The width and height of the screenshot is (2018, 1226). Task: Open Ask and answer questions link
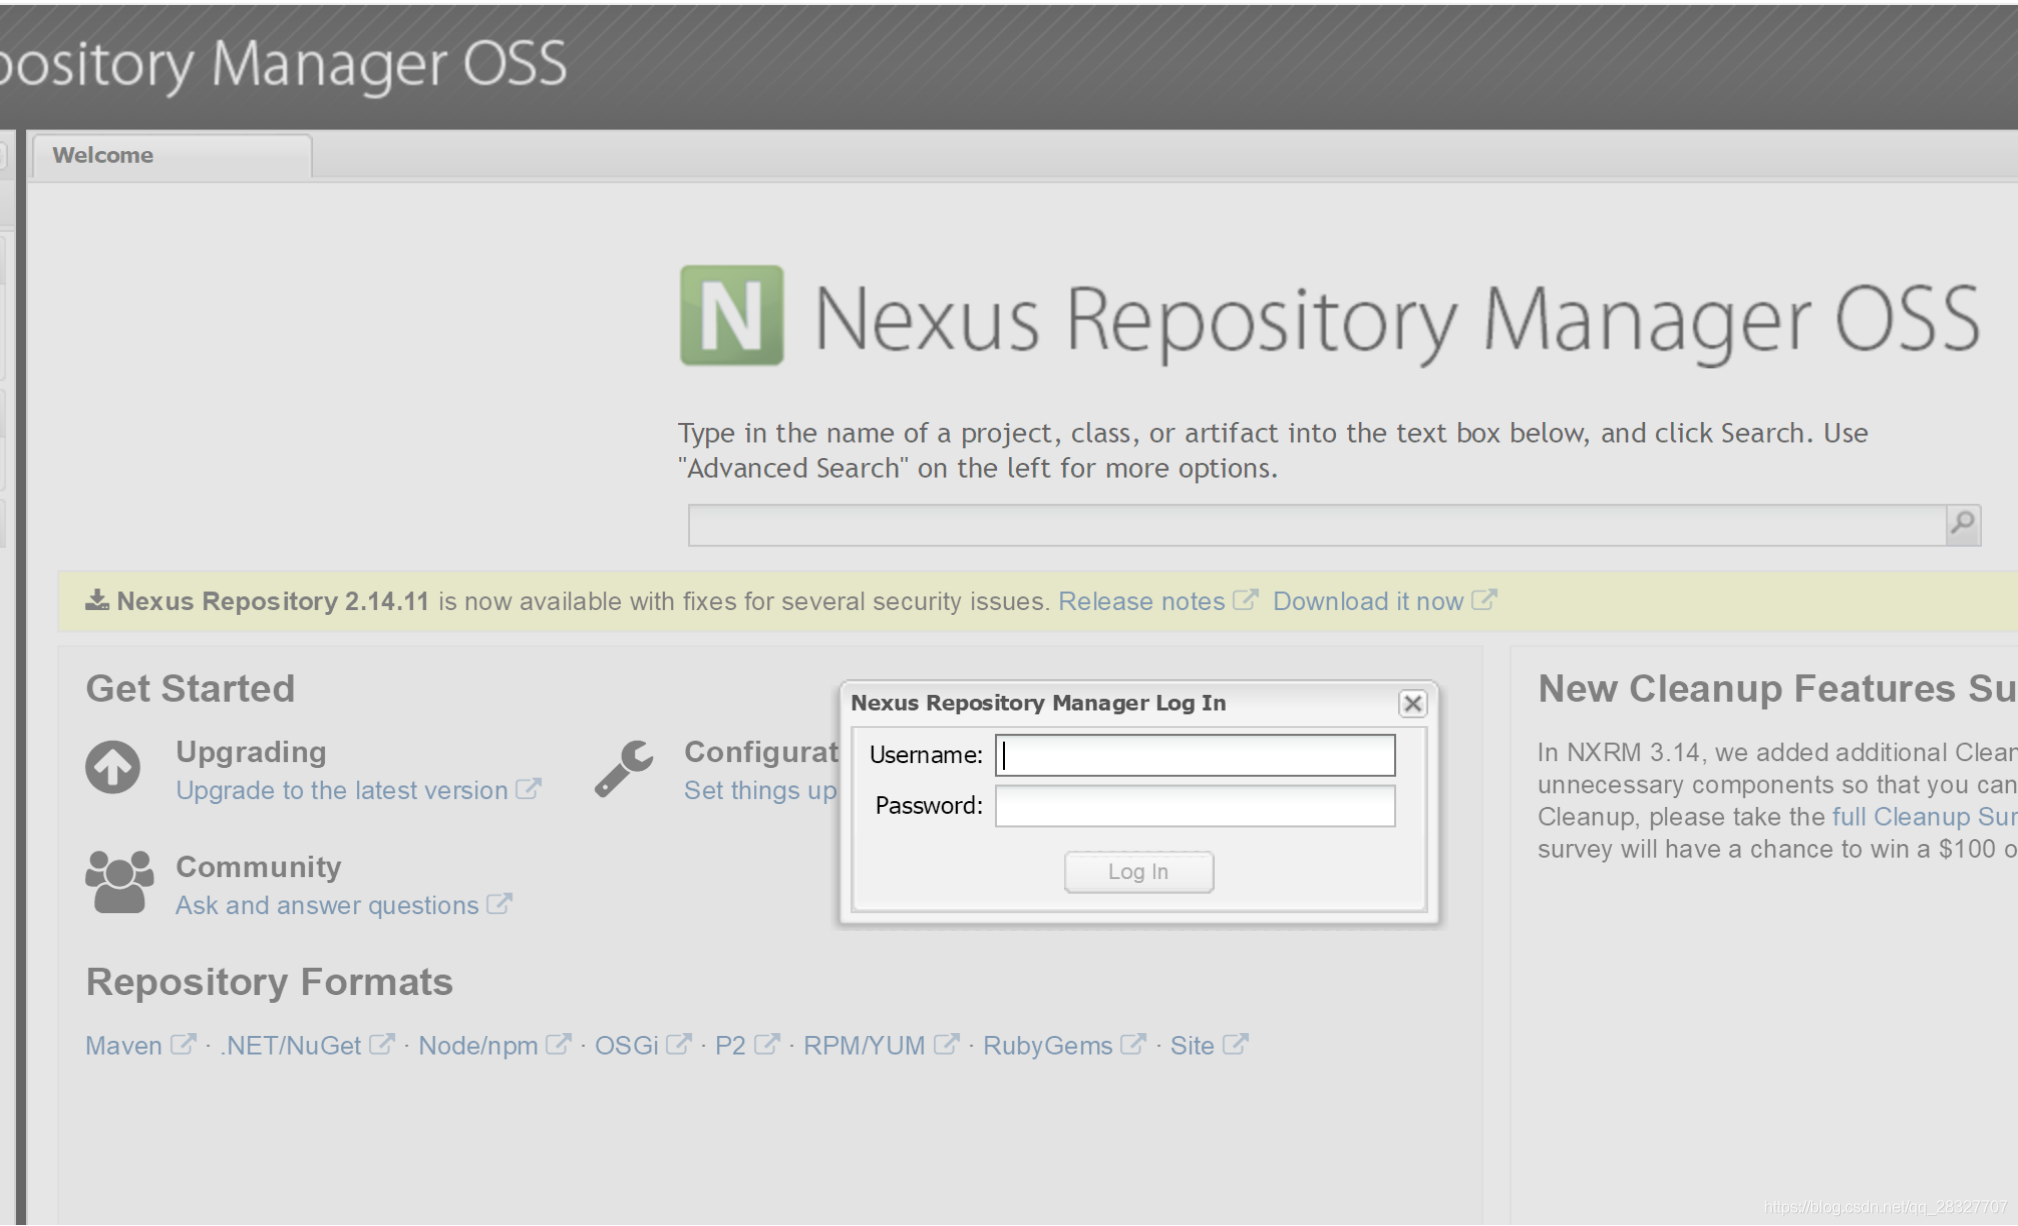coord(327,906)
